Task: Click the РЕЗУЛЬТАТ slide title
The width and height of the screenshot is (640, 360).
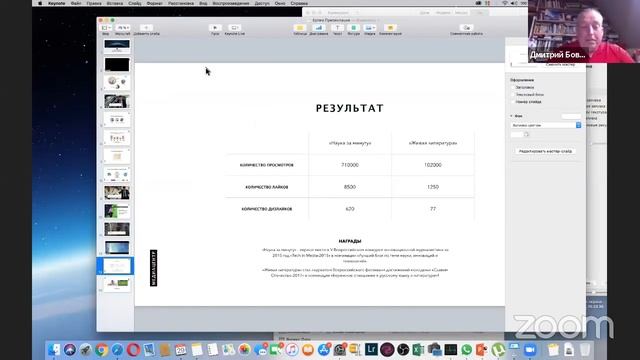Action: pos(350,108)
